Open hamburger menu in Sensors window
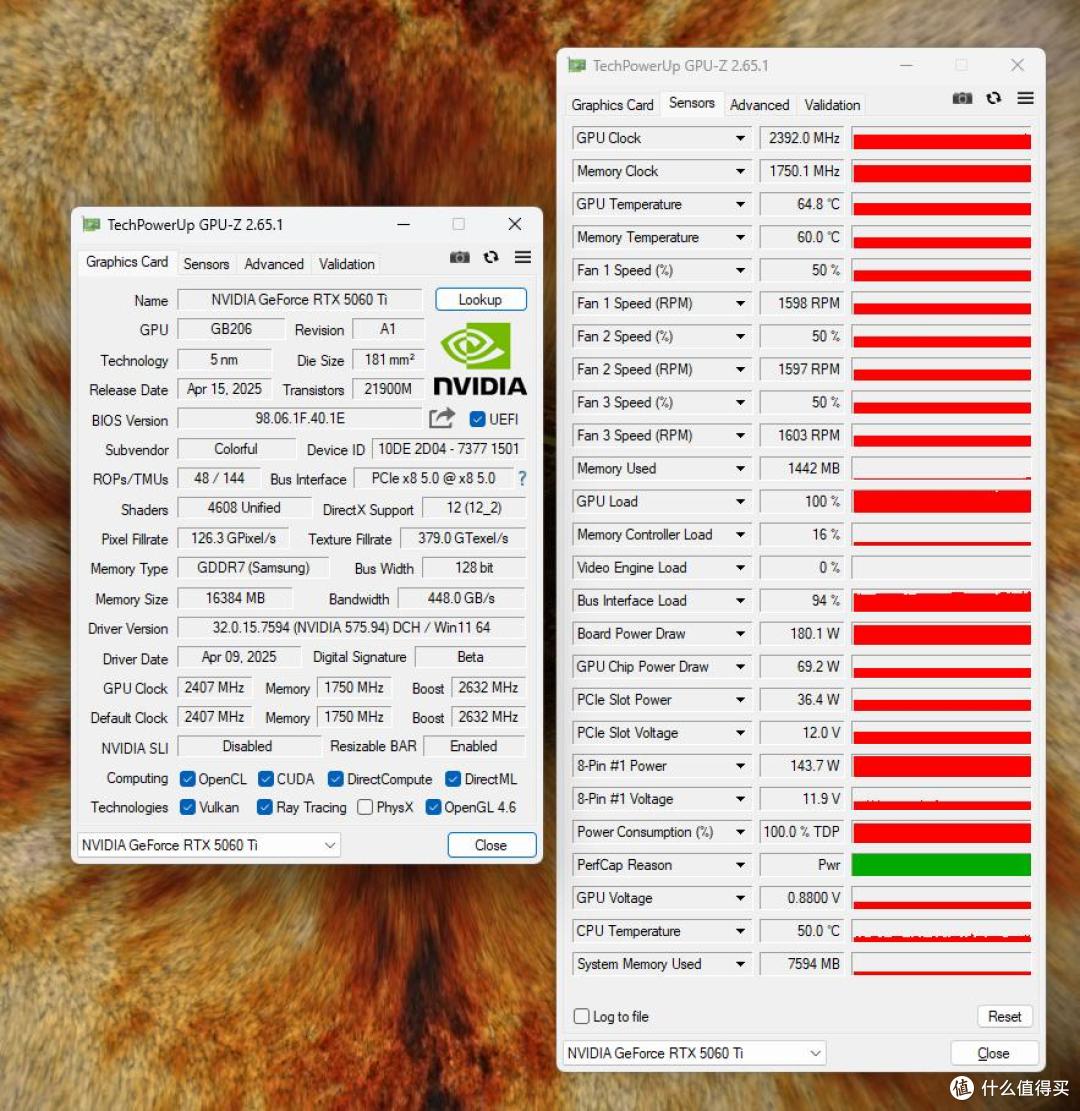1080x1111 pixels. [x=1025, y=98]
